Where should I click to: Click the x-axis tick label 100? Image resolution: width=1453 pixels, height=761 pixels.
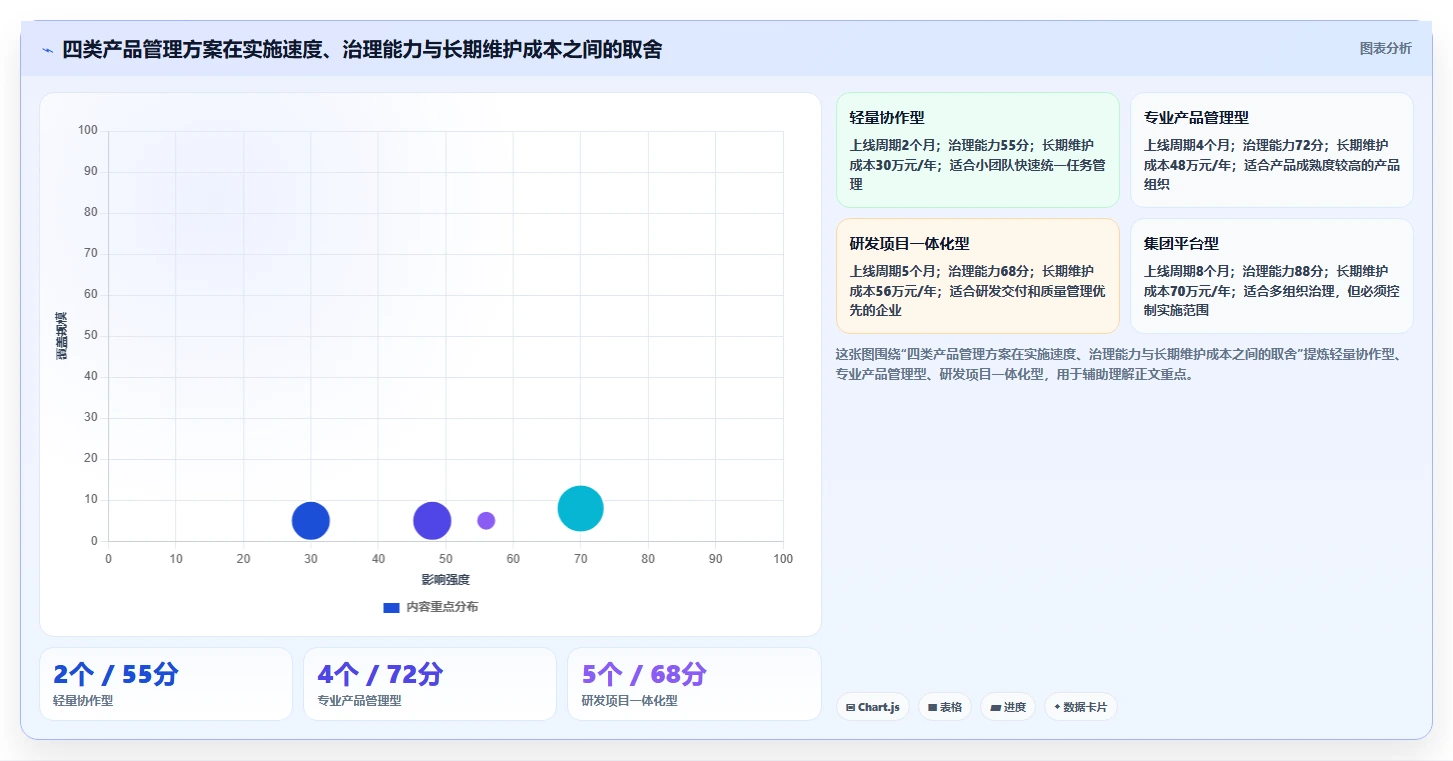783,559
